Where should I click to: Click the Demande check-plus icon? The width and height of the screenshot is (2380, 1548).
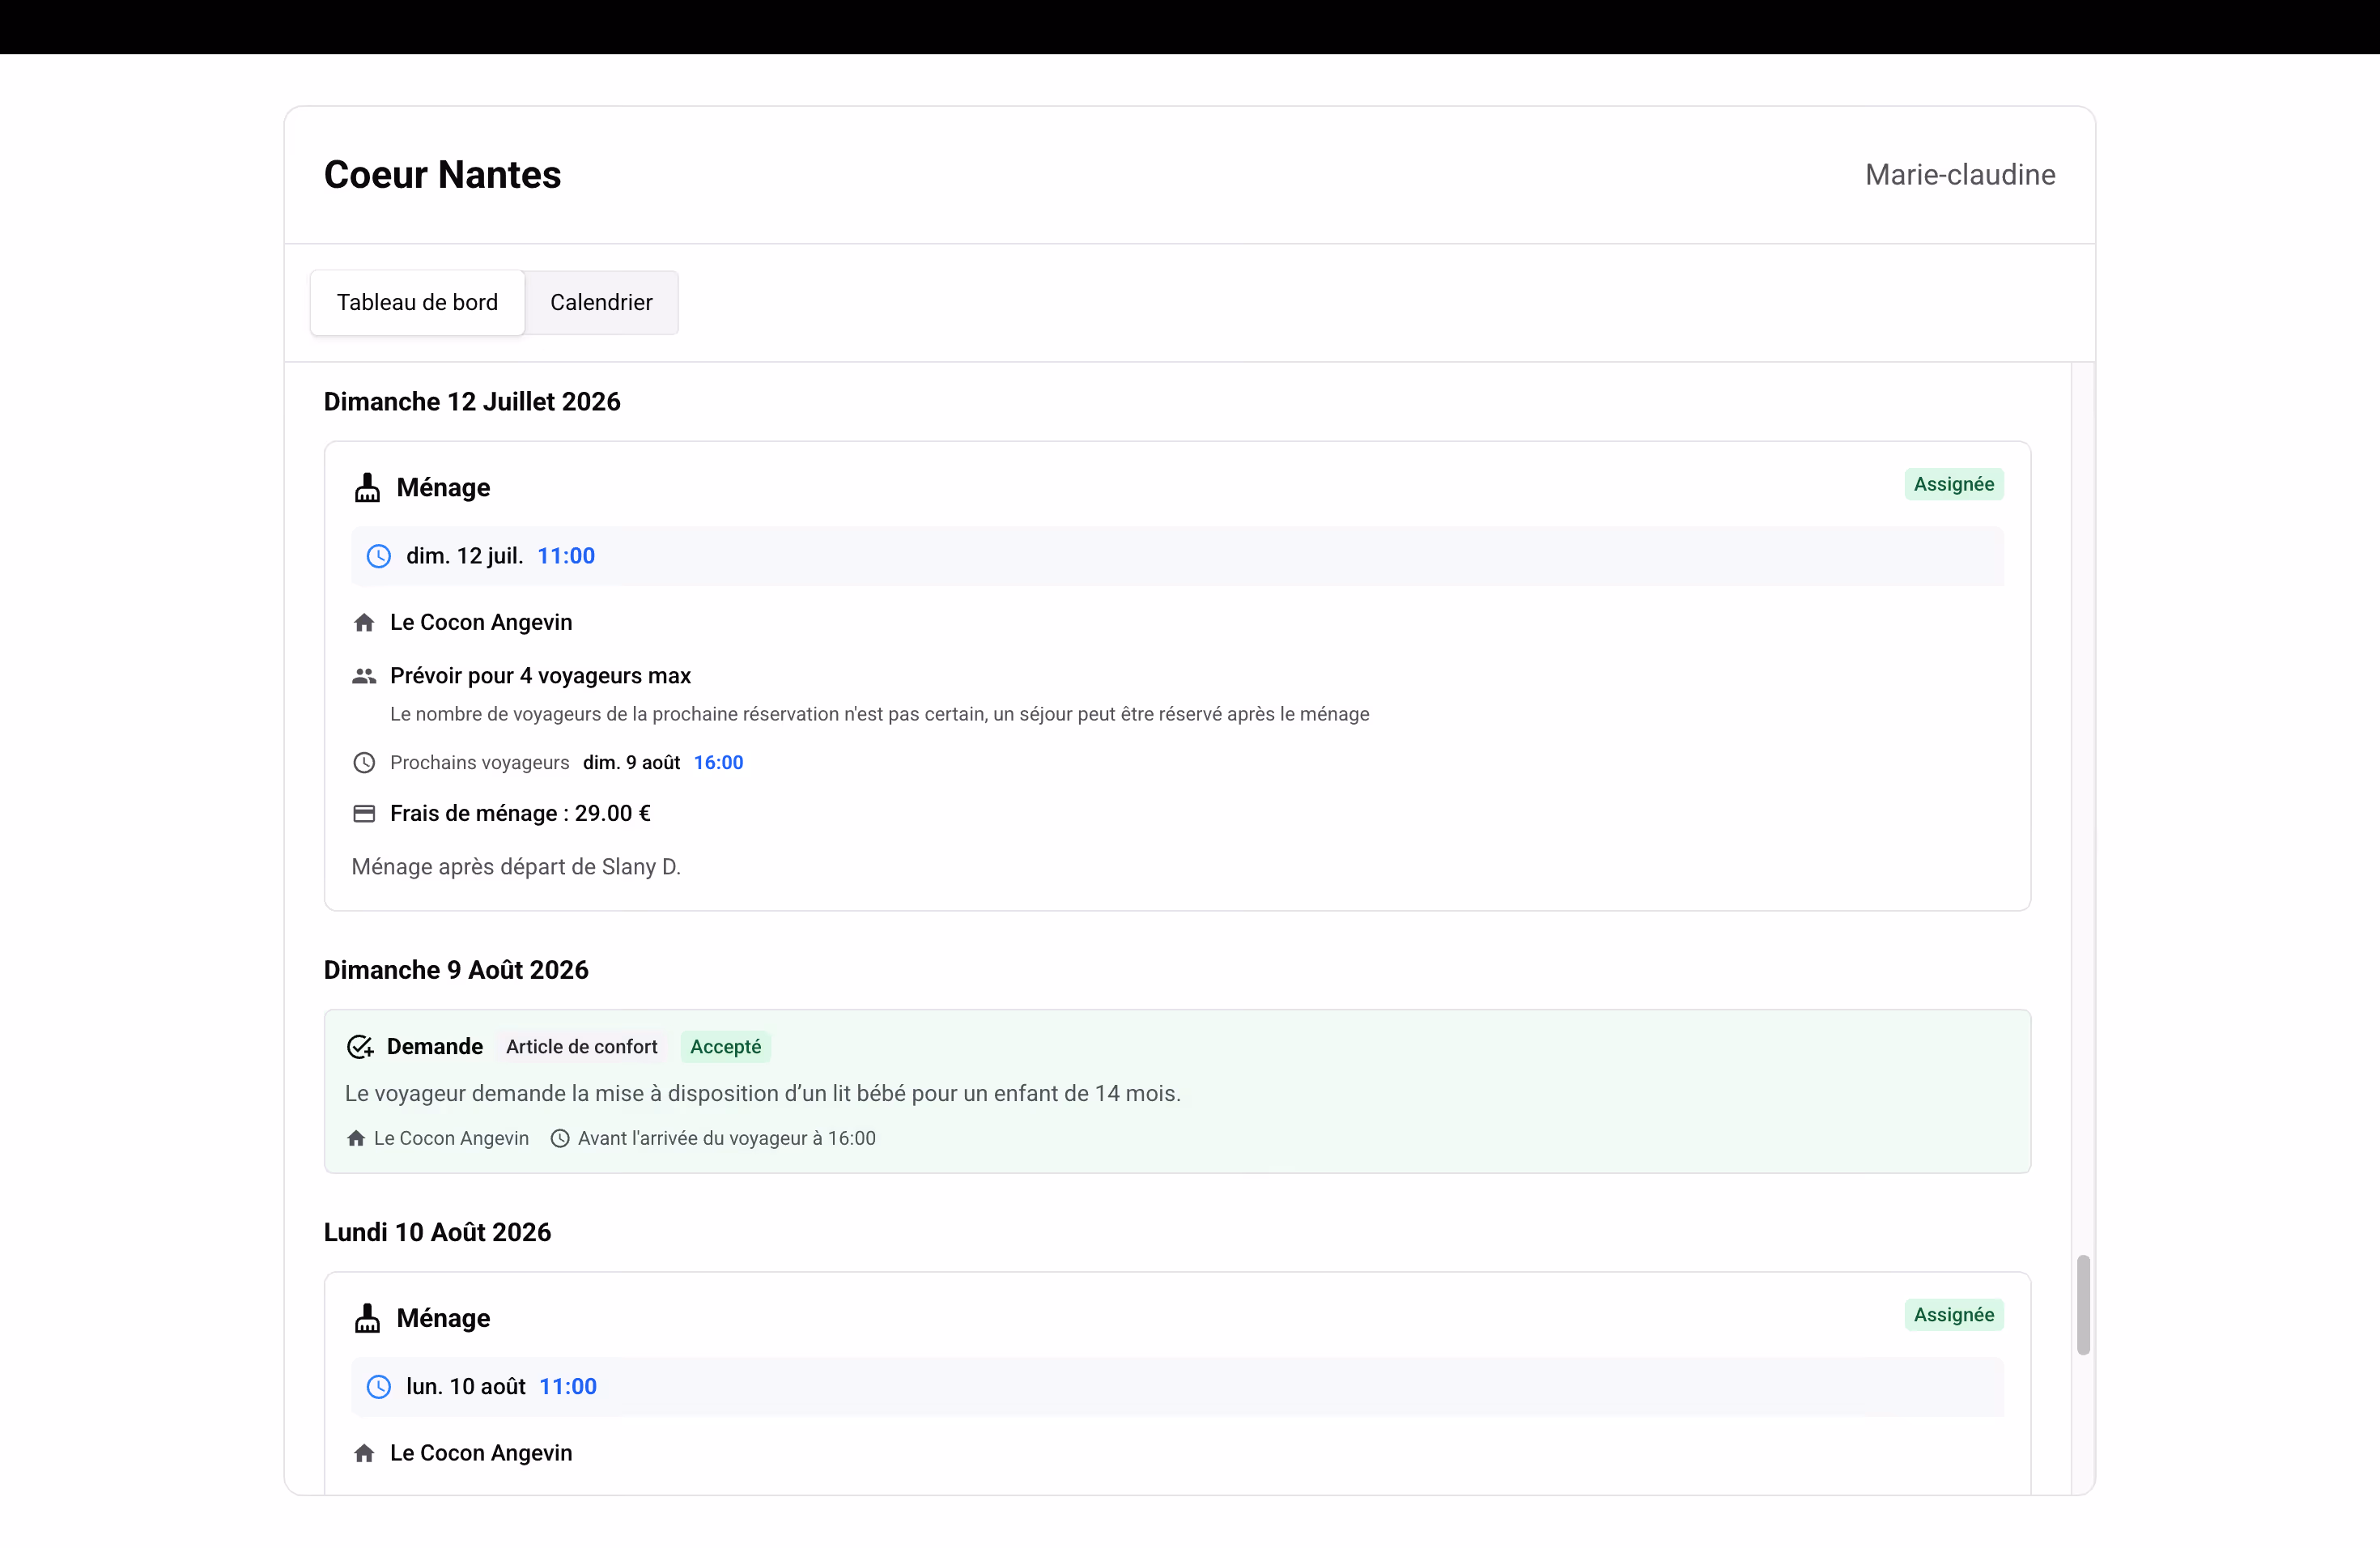point(360,1047)
